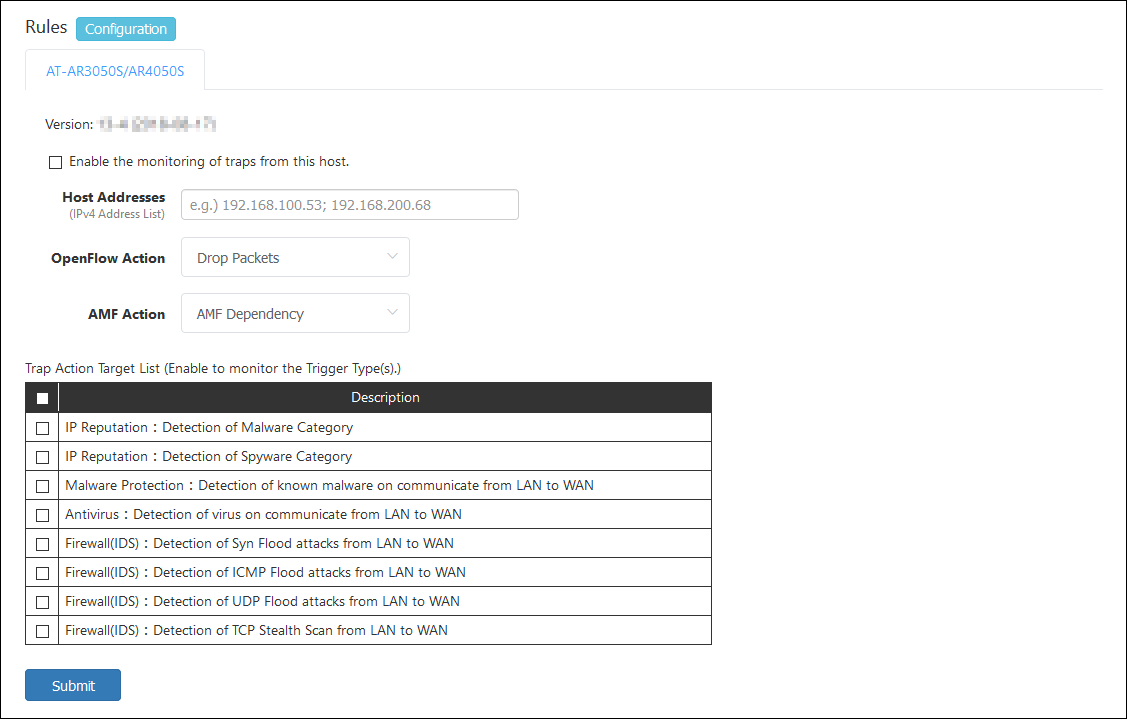Check the ICMP Flood attacks checkbox
Viewport: 1127px width, 719px height.
[x=42, y=573]
